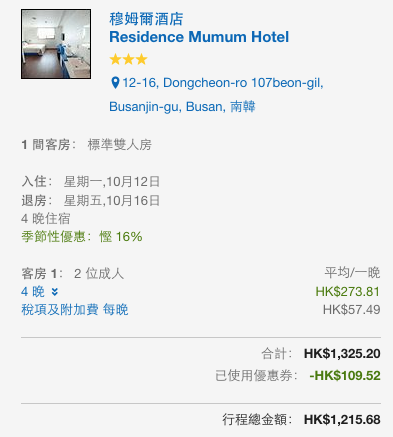
Task: Click the 季節性優惠 慳 16% promotion text
Action: 82,237
